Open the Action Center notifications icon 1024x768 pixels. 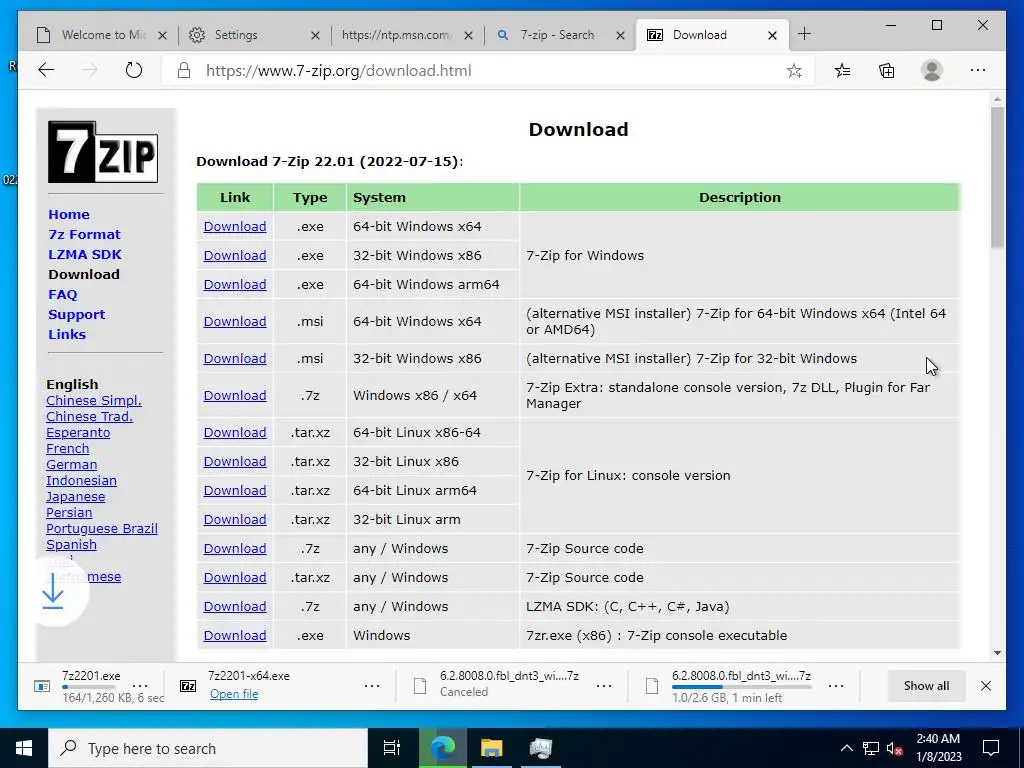(991, 748)
